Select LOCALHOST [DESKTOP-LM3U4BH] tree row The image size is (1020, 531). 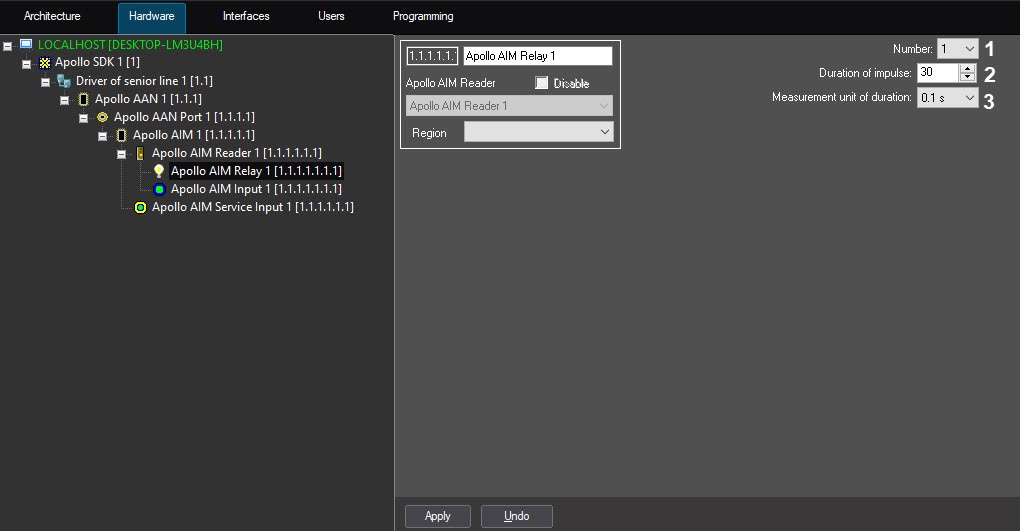coord(130,45)
